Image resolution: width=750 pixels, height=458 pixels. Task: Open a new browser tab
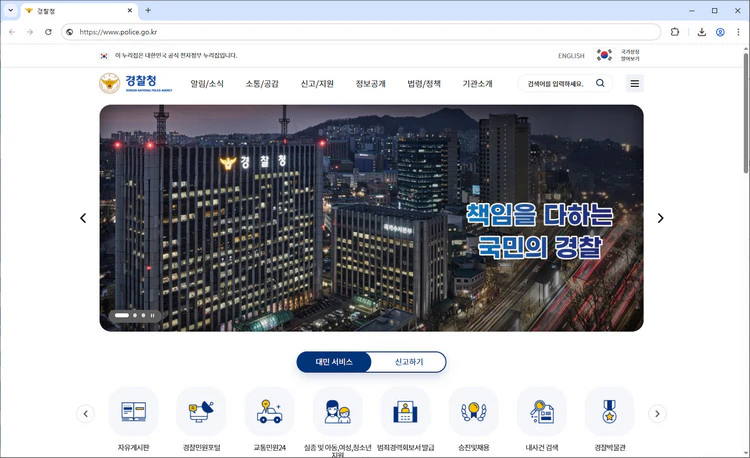coord(148,10)
